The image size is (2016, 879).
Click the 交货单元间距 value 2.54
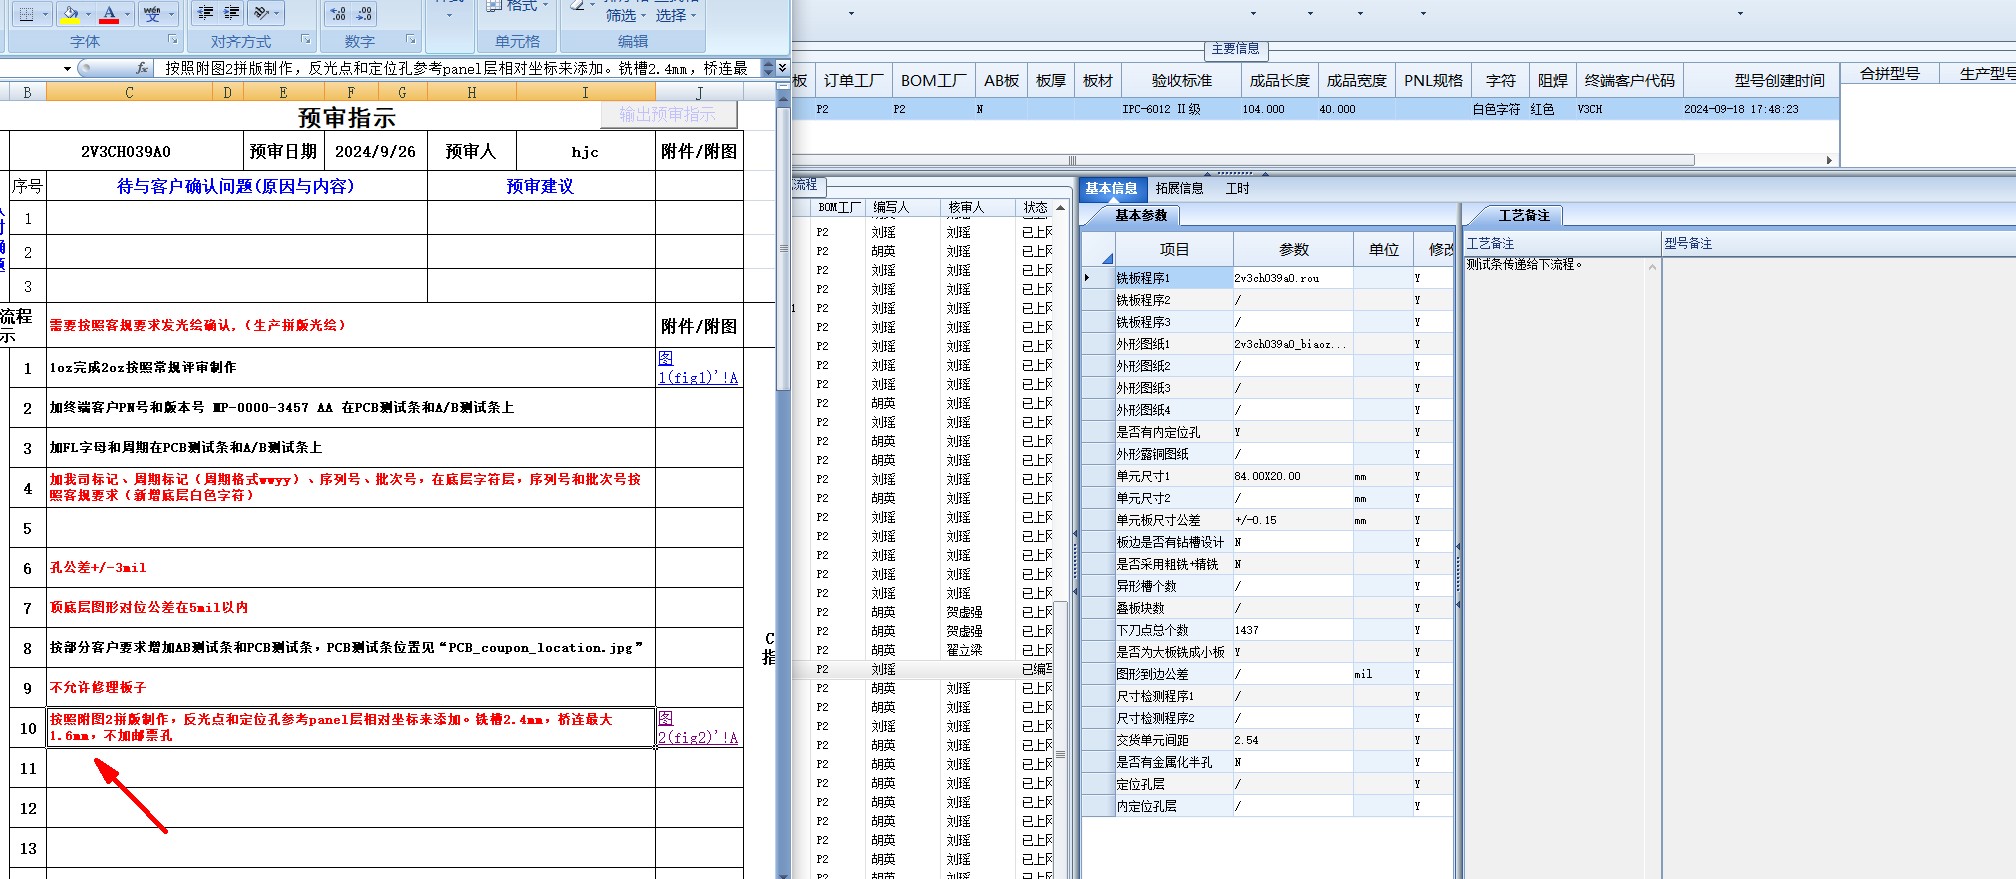[1293, 740]
